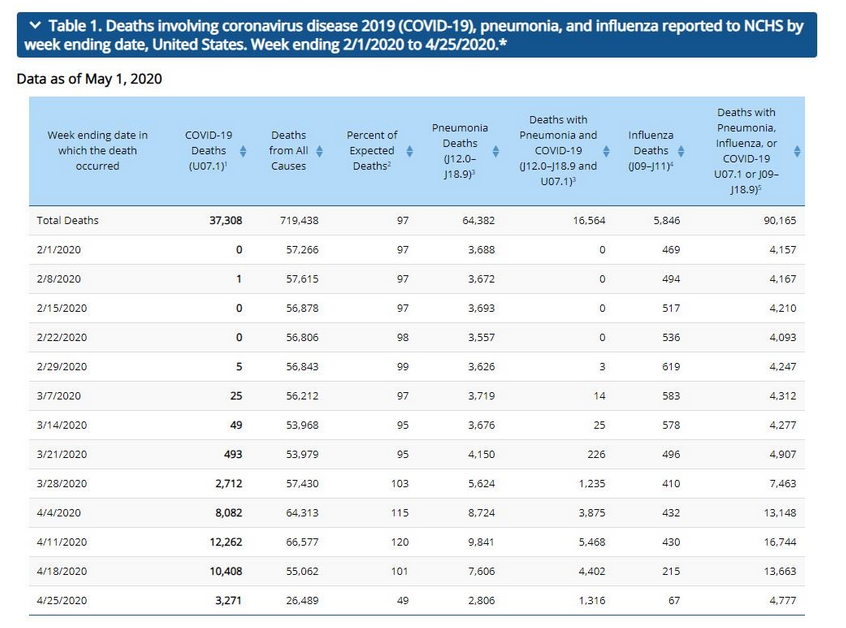Select the 4/18/2020 week row label
846x628 pixels.
pos(62,571)
